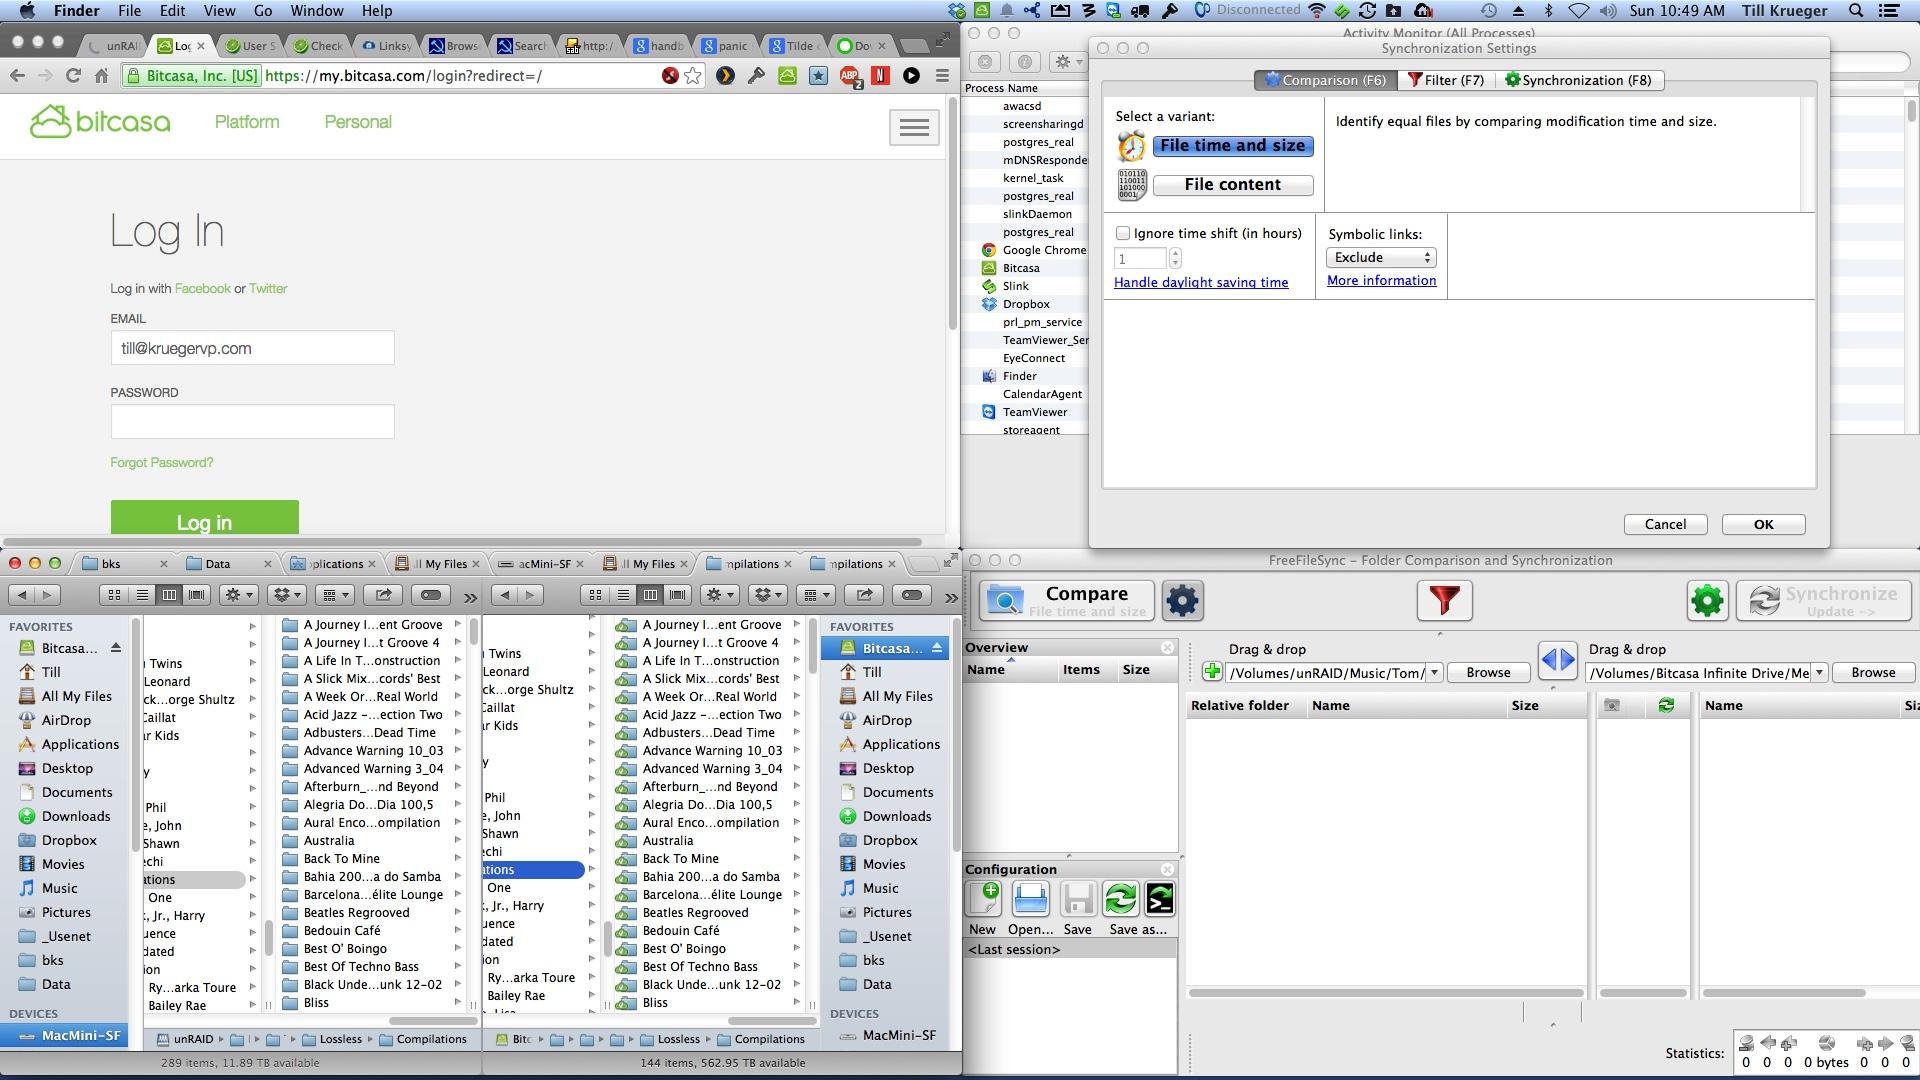Open Bitcasa site hamburger menu
This screenshot has height=1080, width=1920.
click(913, 127)
